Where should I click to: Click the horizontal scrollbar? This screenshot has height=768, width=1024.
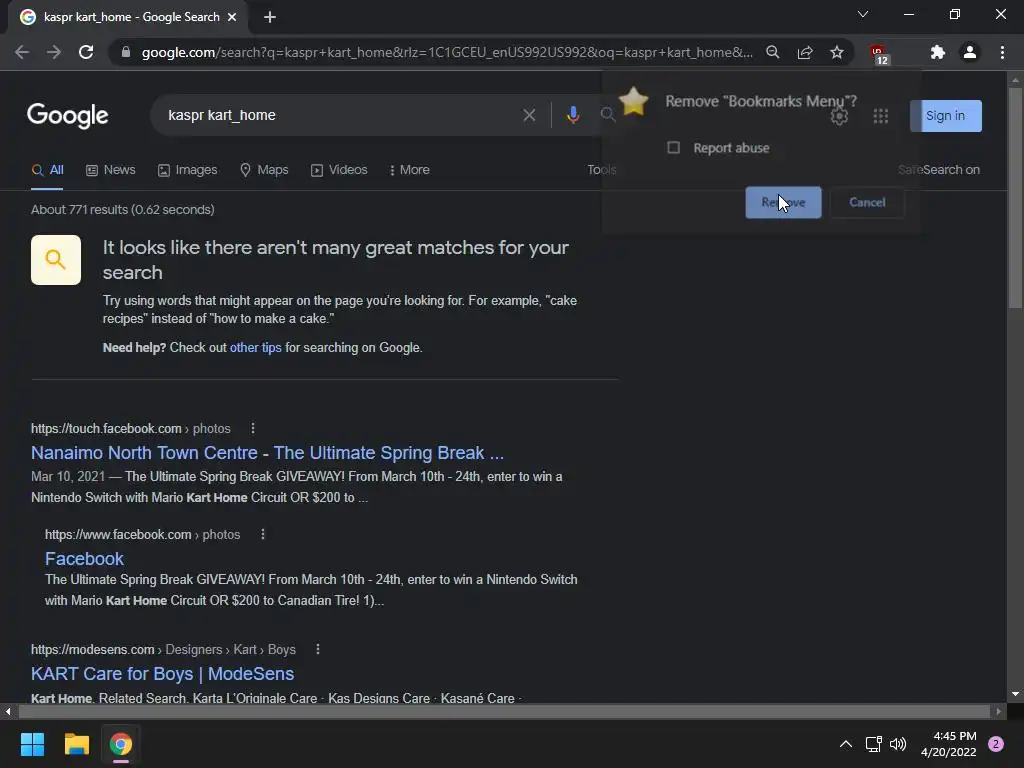pos(505,711)
